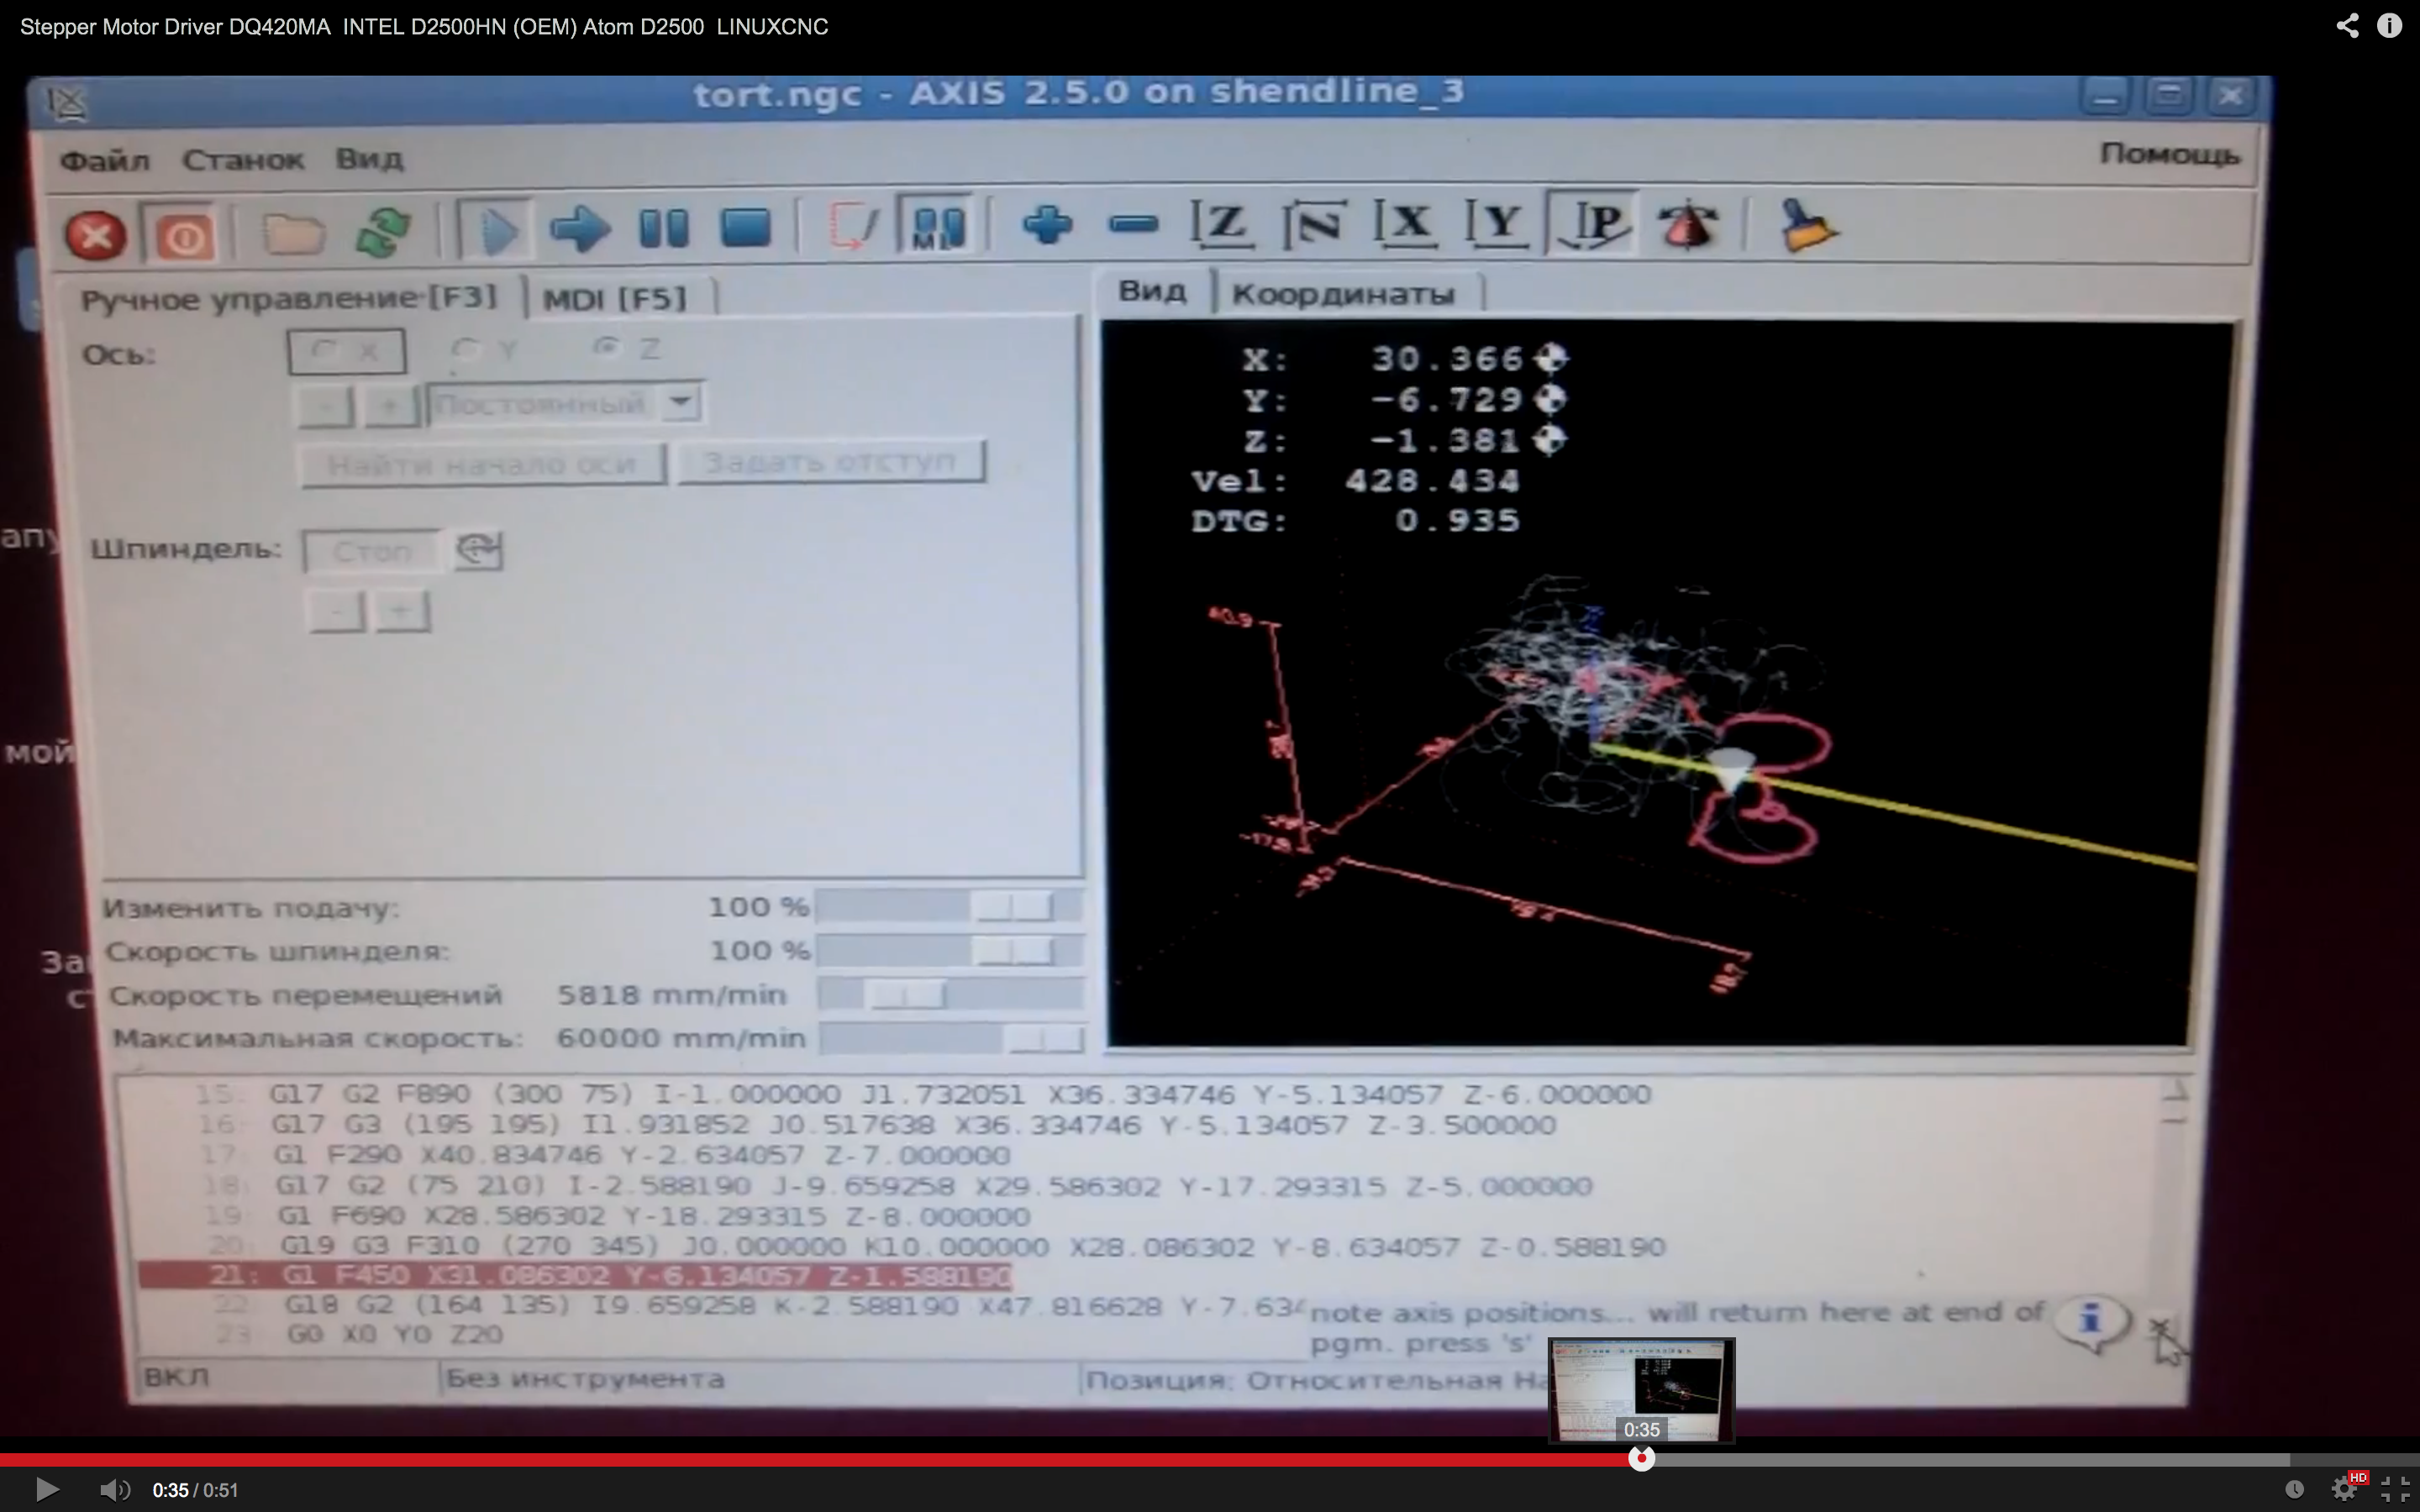Select the X axis radio button
2420x1512 pixels.
click(324, 350)
